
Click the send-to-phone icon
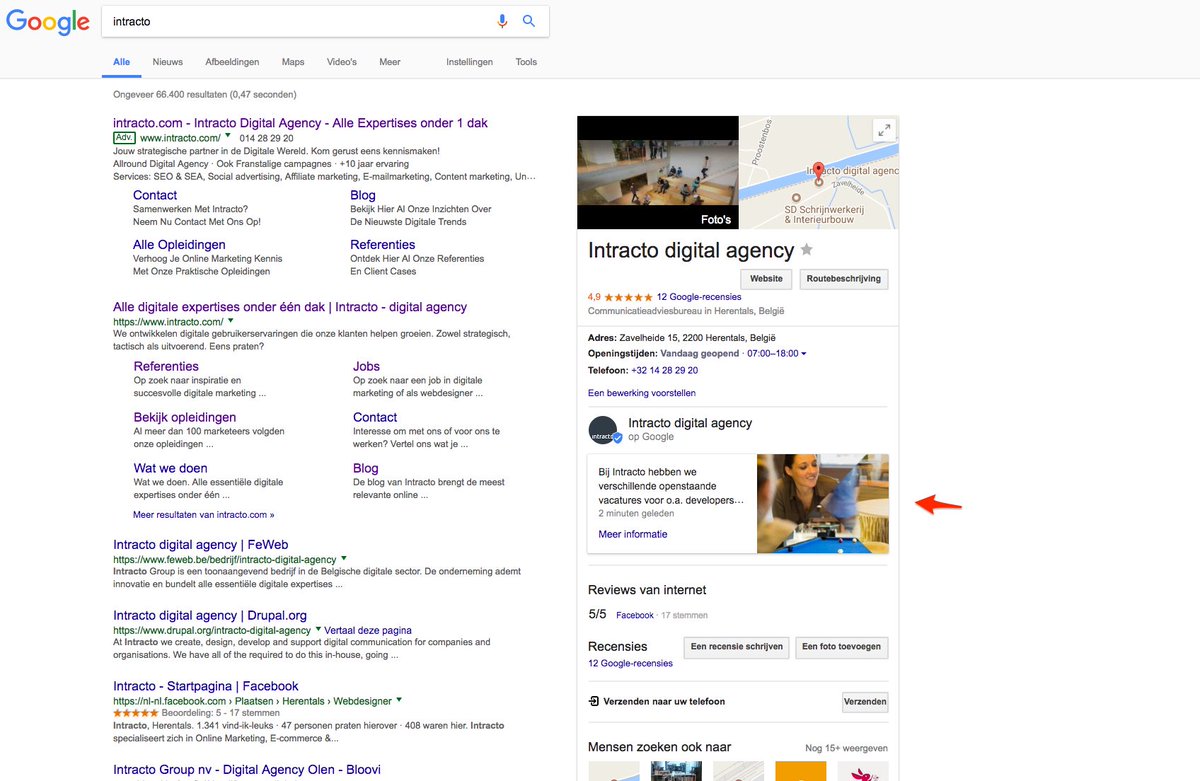pyautogui.click(x=594, y=701)
